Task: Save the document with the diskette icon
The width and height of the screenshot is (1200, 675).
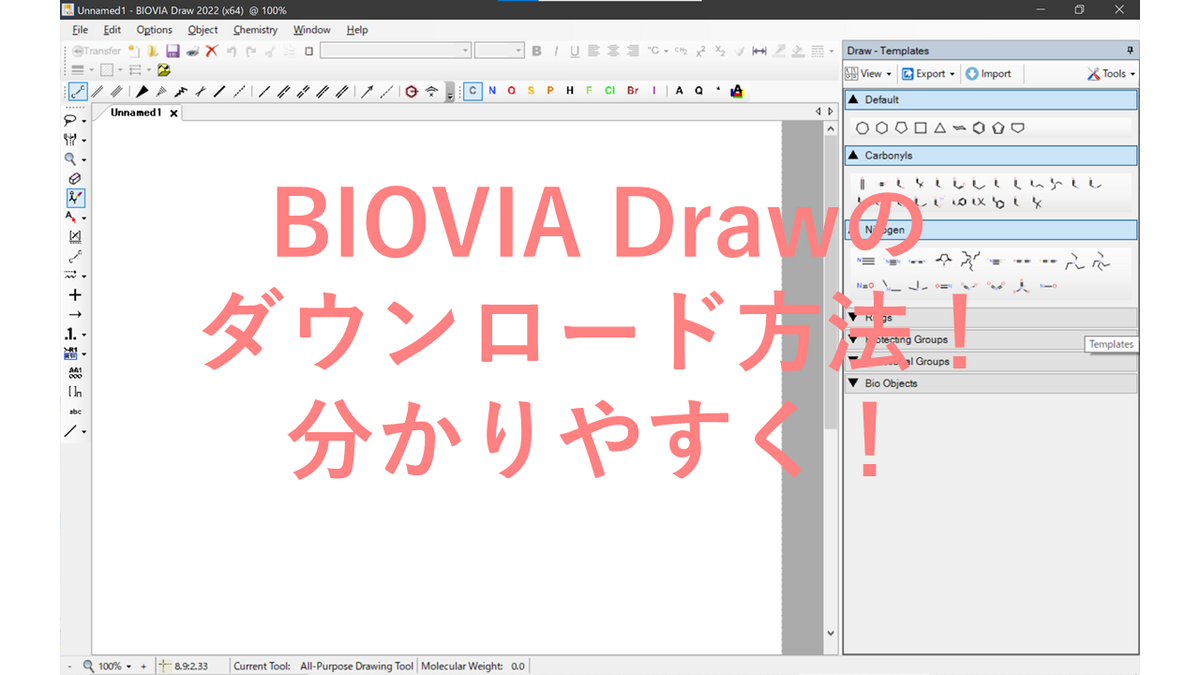Action: point(172,50)
